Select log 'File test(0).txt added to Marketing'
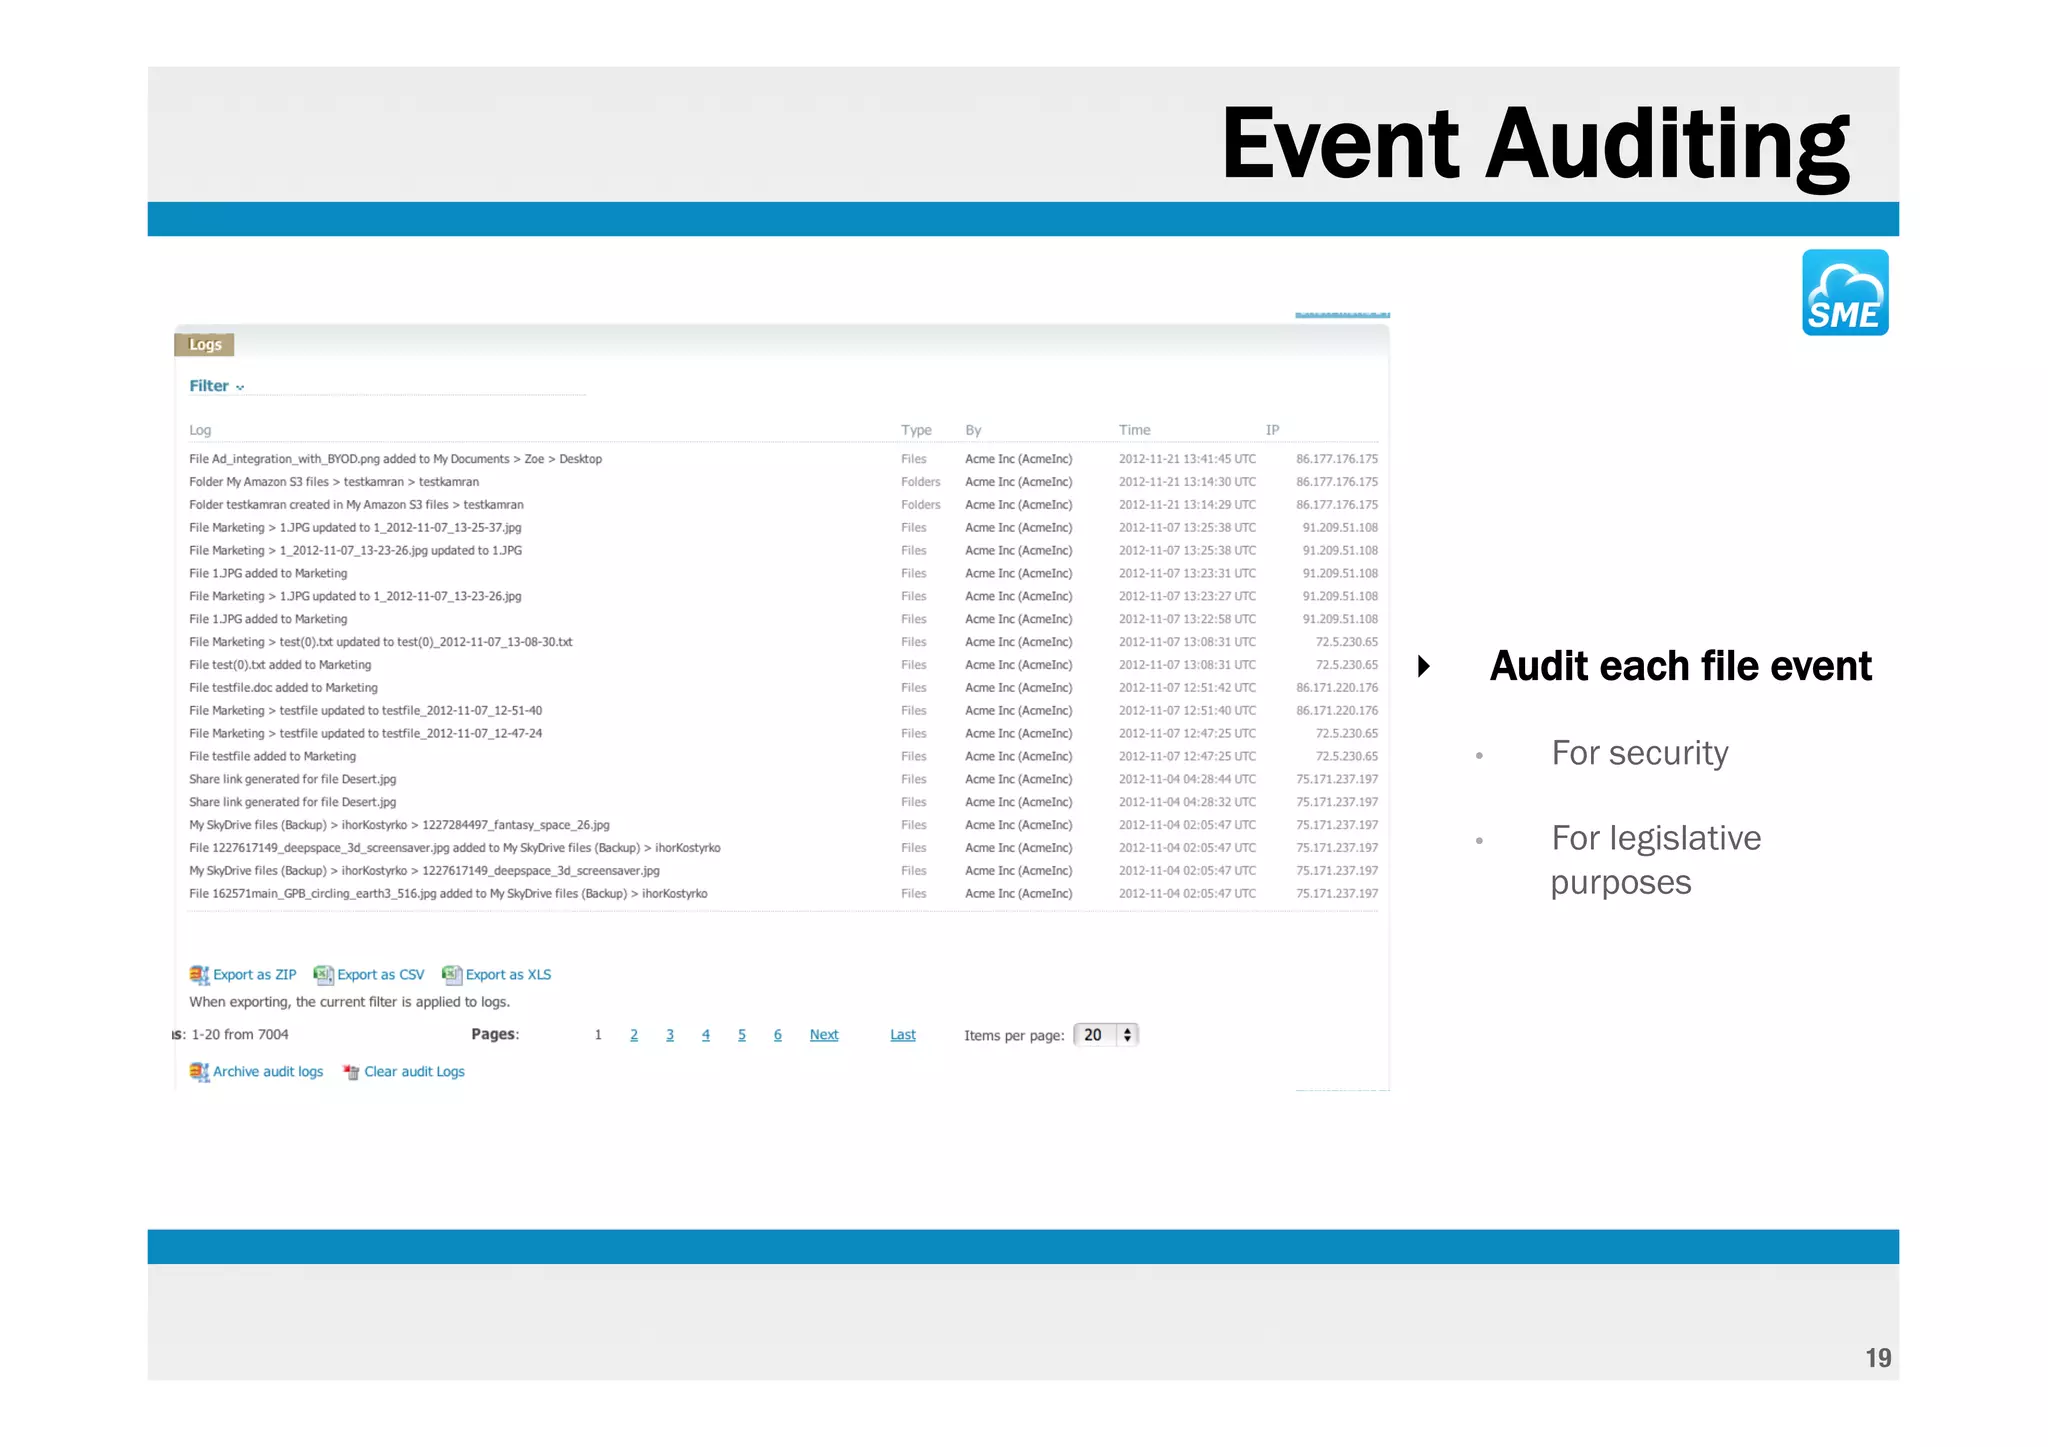 point(280,665)
